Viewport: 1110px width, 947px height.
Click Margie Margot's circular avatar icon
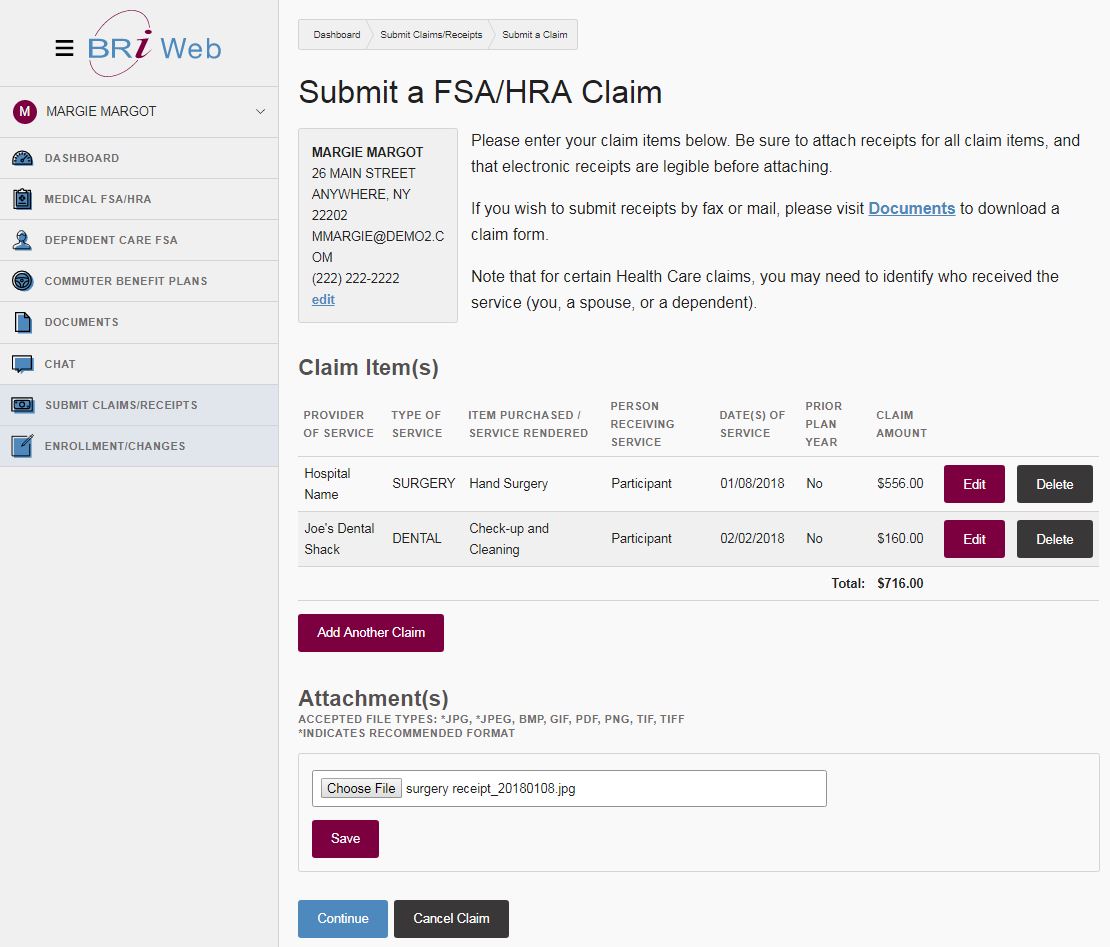coord(24,111)
